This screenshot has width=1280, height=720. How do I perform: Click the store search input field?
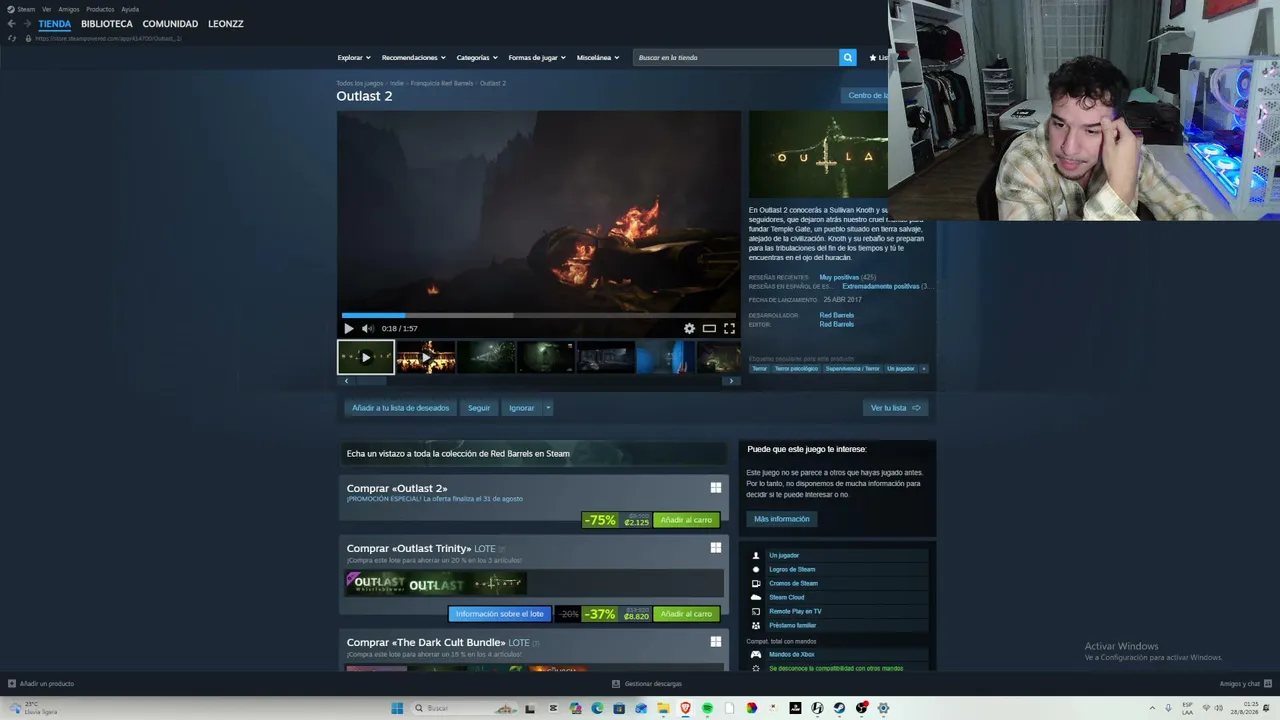point(736,58)
